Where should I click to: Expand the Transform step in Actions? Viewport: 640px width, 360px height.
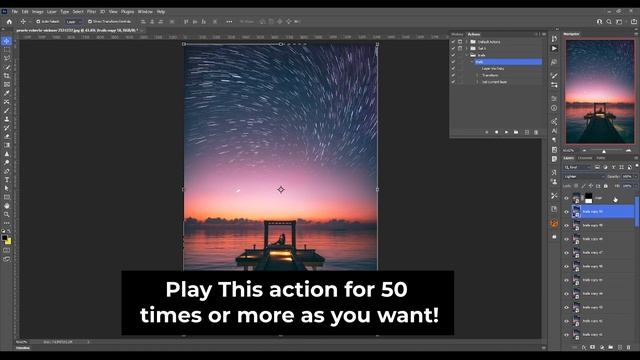tap(477, 75)
